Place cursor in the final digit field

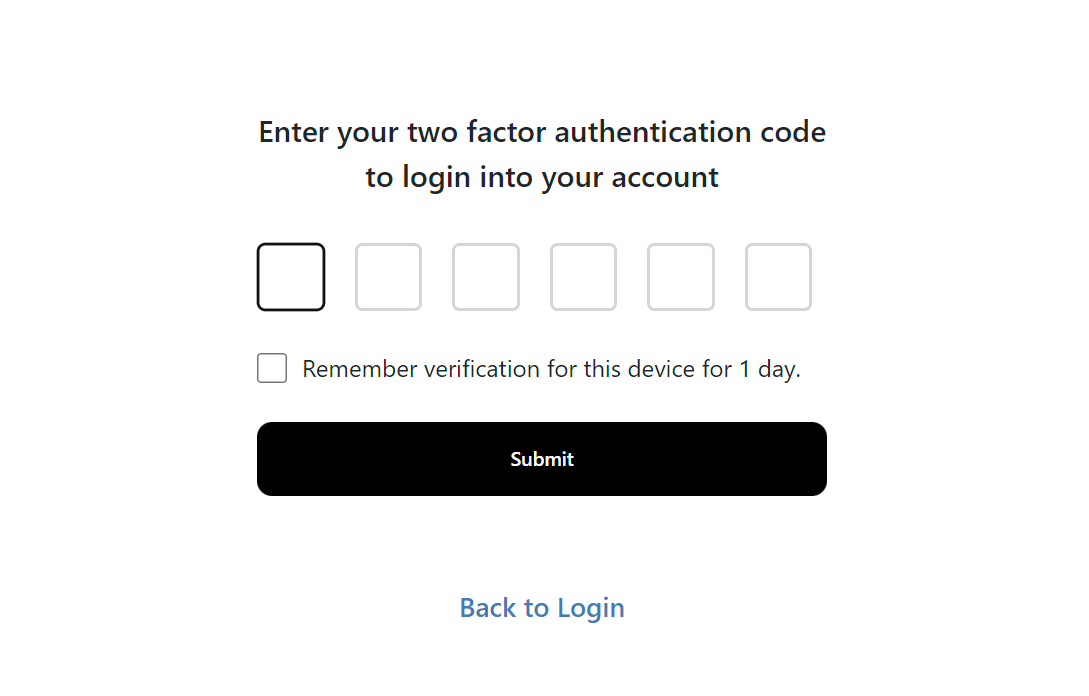[x=778, y=277]
